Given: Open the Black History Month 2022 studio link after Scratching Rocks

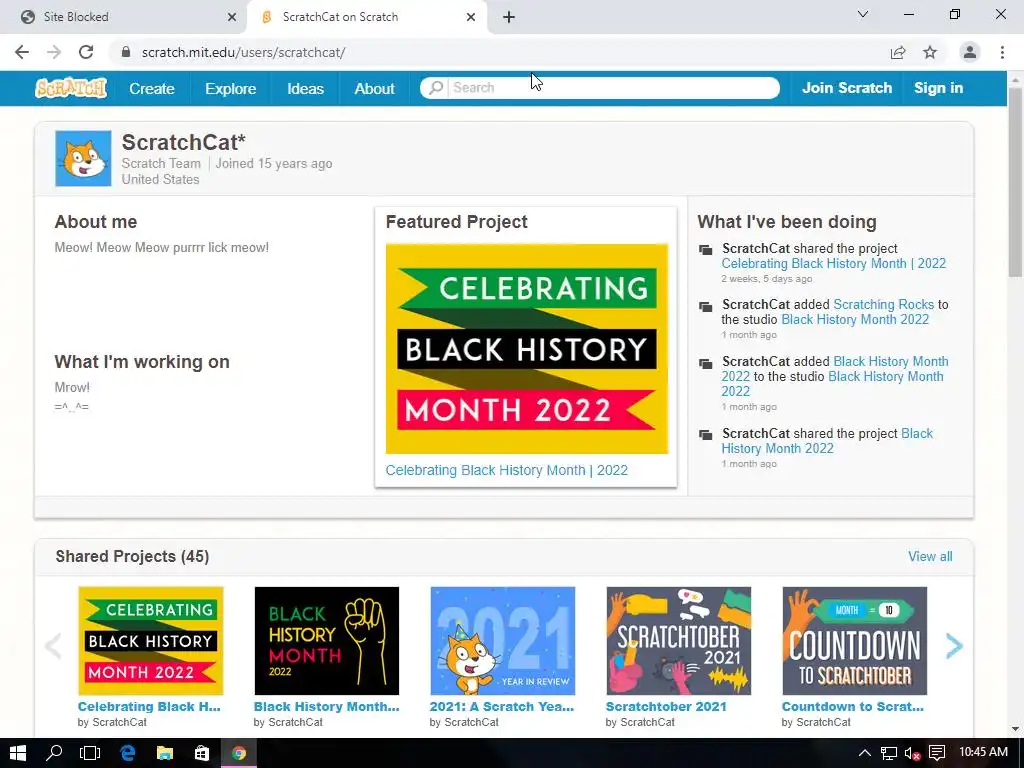Looking at the screenshot, I should coord(855,319).
